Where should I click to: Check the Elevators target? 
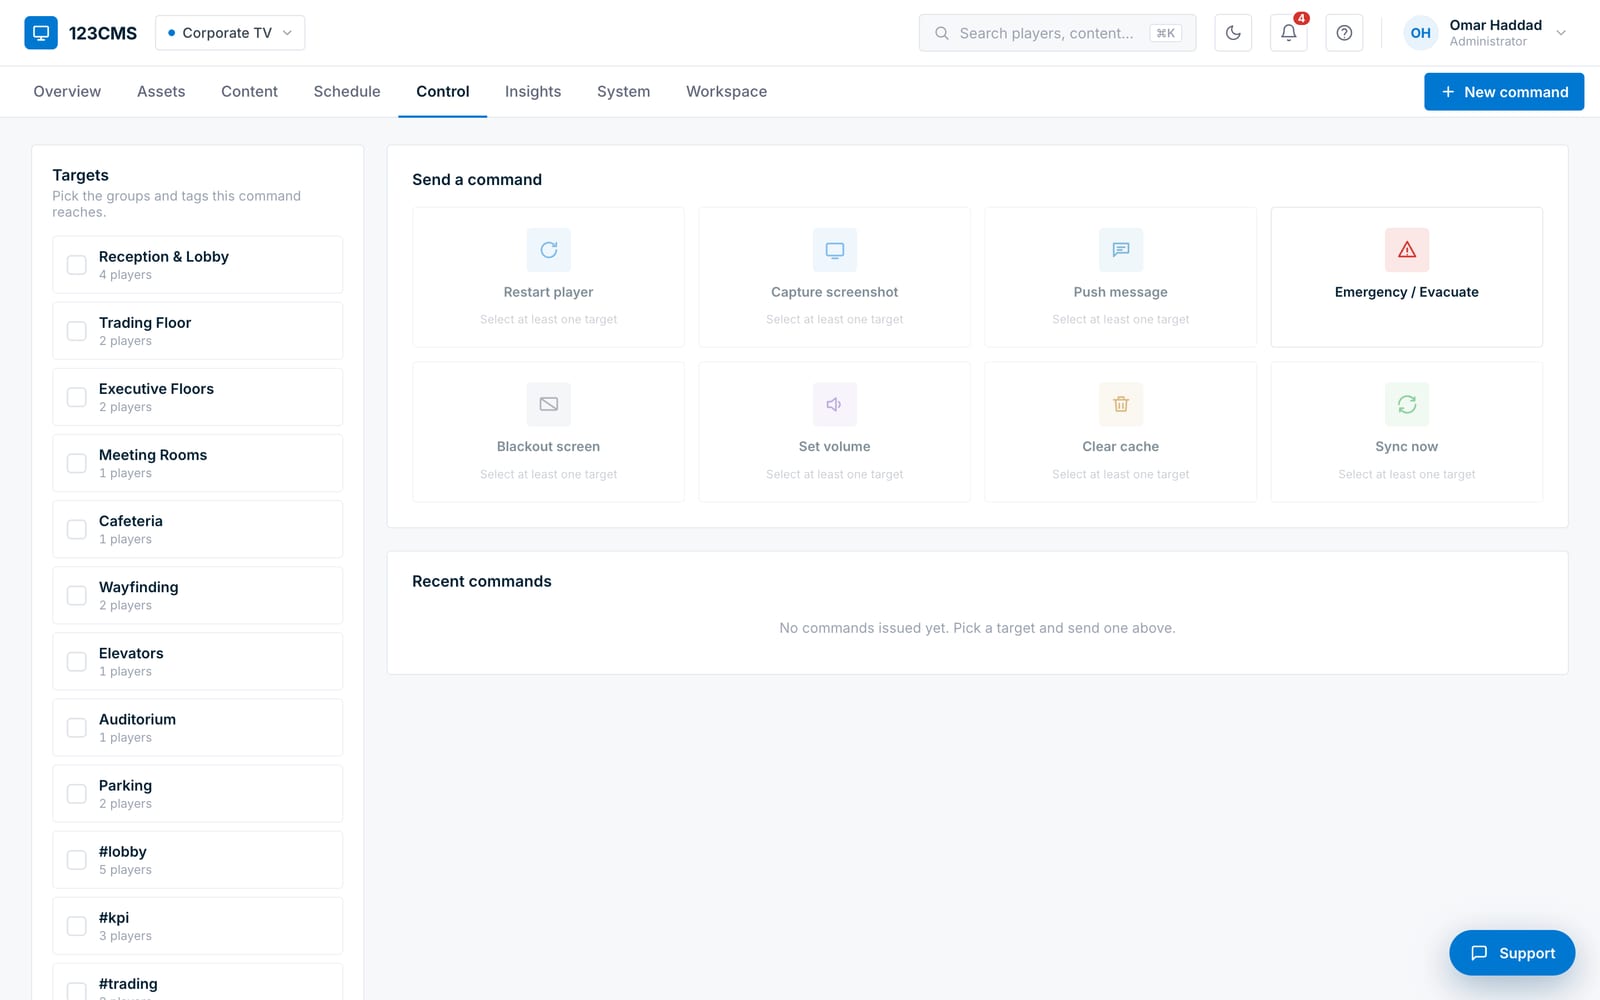click(x=76, y=661)
